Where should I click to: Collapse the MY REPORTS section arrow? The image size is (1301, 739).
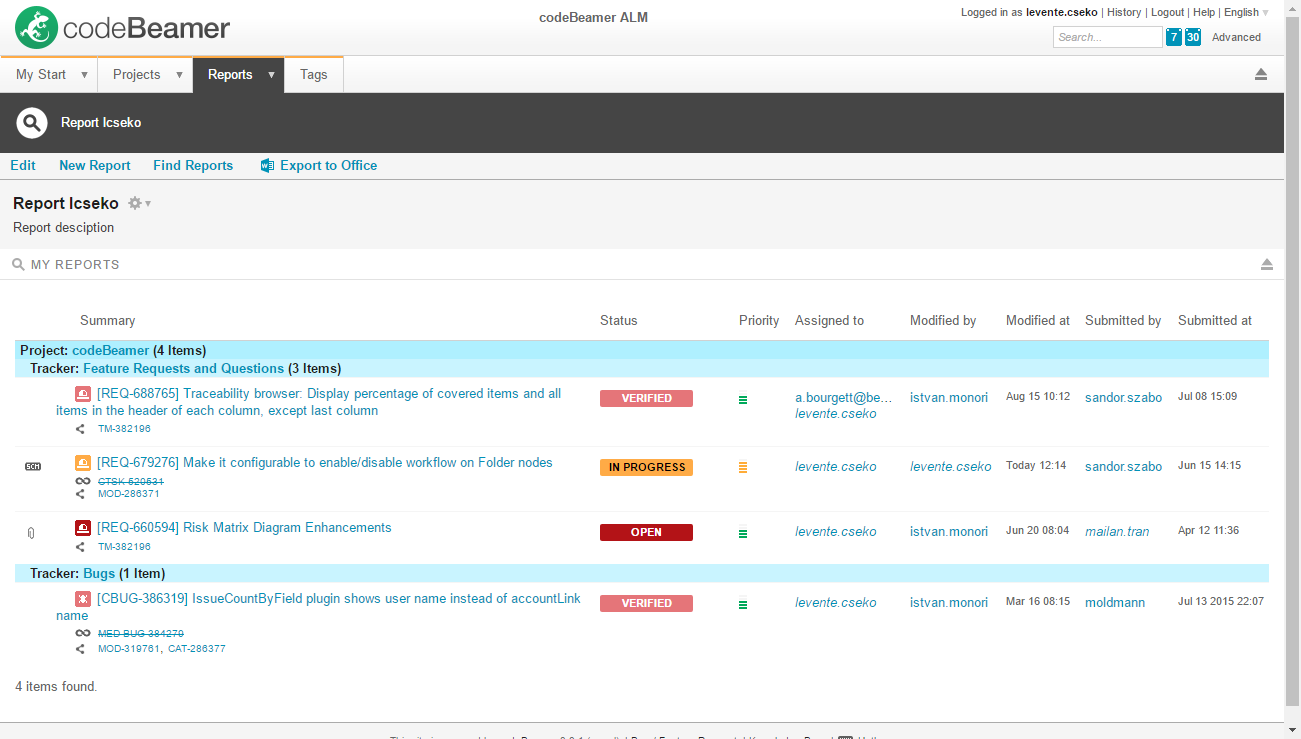[x=1267, y=264]
